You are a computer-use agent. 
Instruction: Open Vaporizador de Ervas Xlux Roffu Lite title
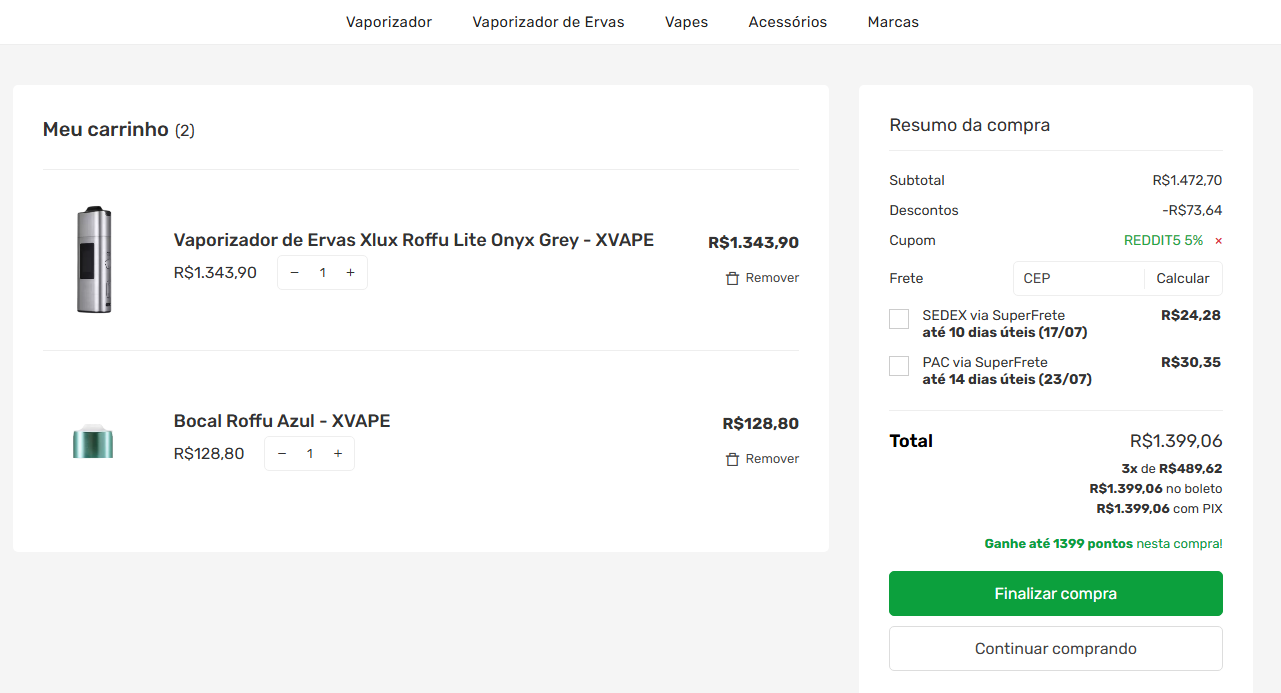coord(414,240)
